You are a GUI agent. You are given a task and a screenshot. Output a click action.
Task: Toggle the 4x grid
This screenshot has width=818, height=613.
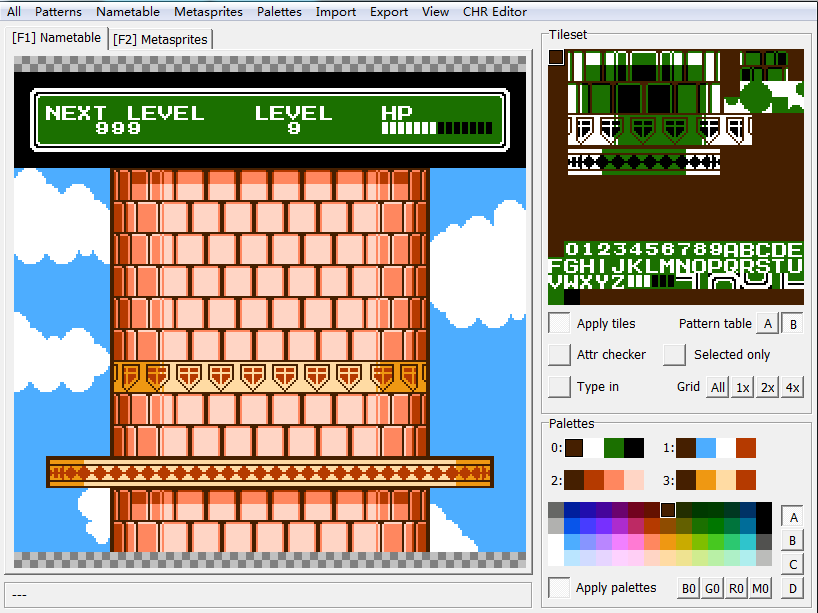tap(792, 387)
